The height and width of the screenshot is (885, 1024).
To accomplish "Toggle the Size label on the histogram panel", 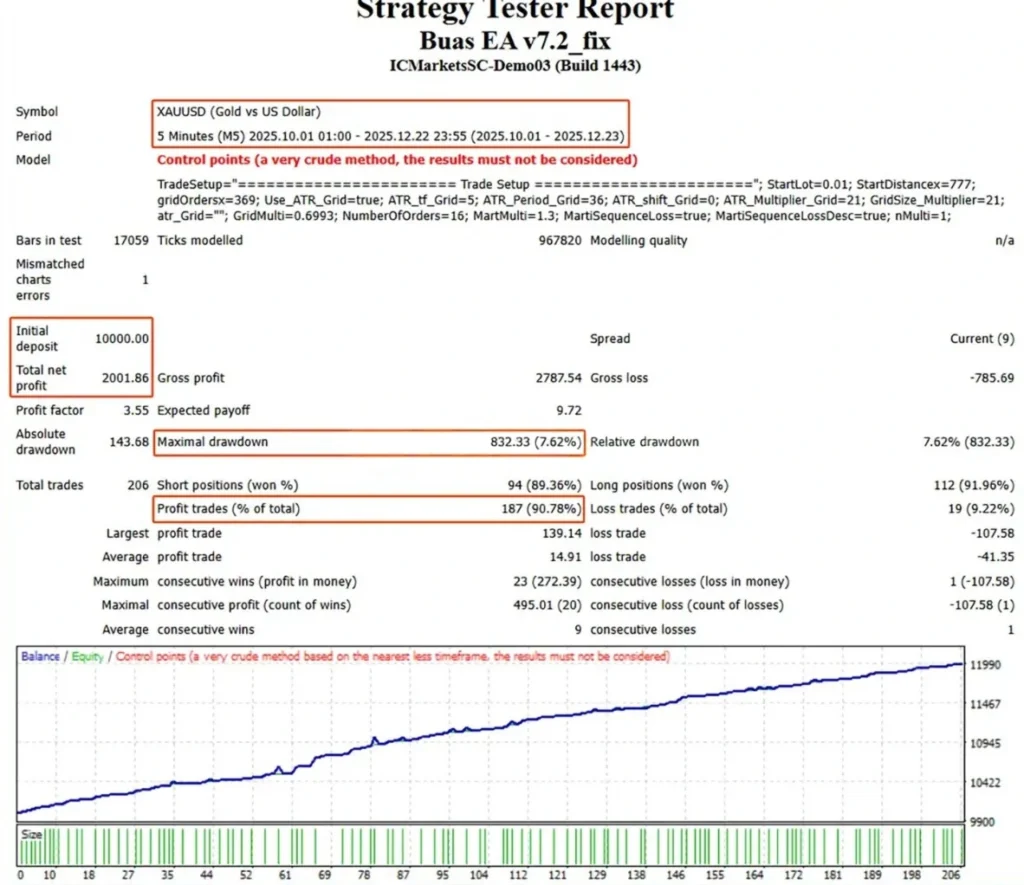I will click(31, 832).
